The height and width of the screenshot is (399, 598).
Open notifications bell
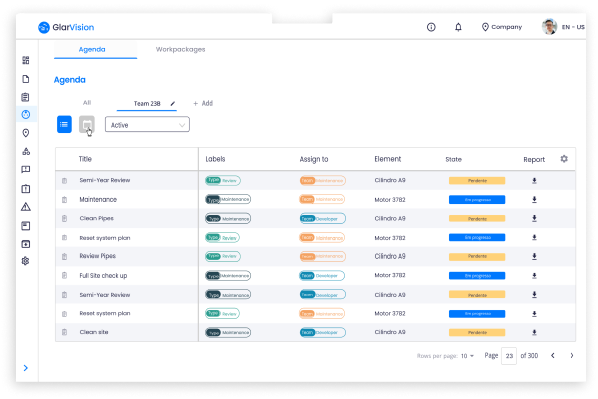[458, 27]
